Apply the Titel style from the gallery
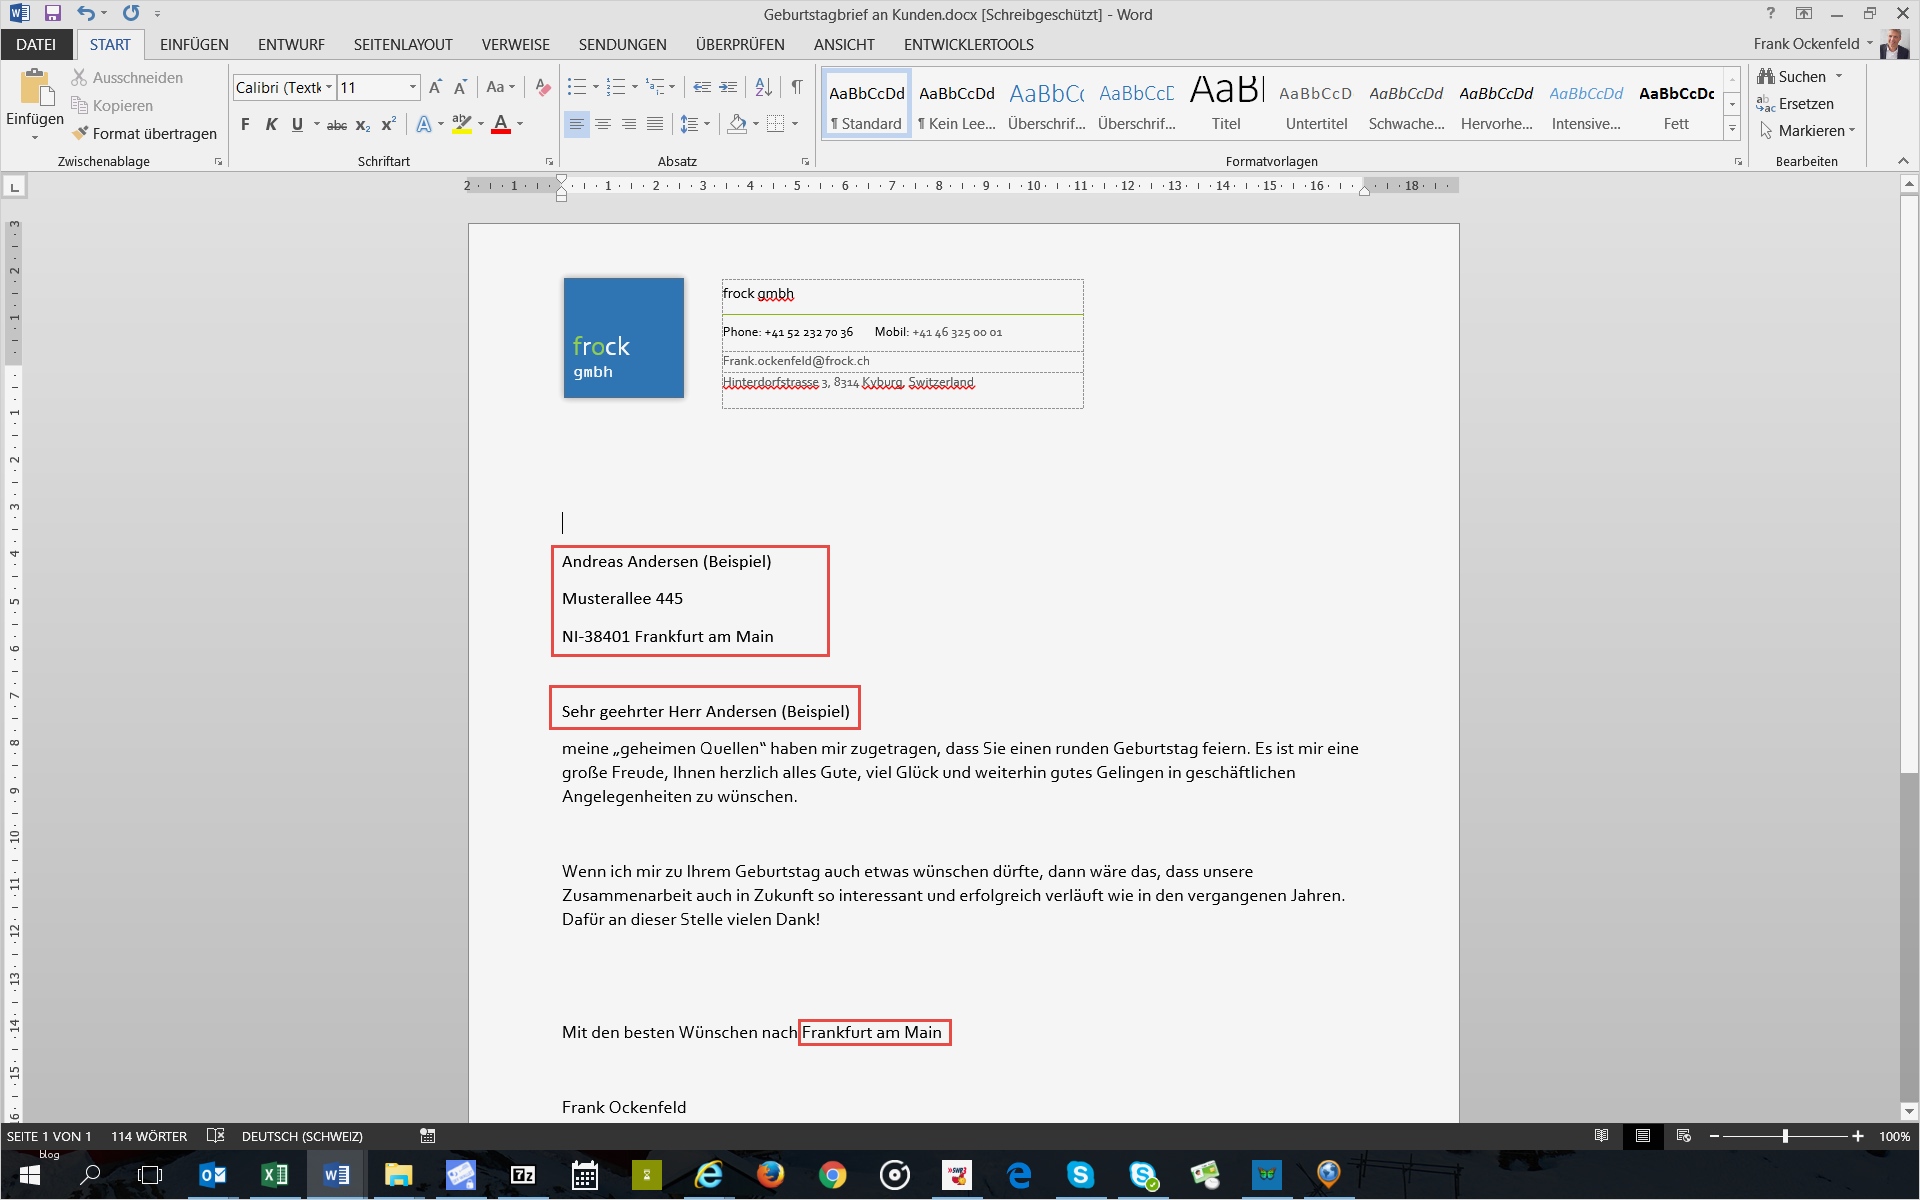The height and width of the screenshot is (1200, 1920). (x=1225, y=100)
